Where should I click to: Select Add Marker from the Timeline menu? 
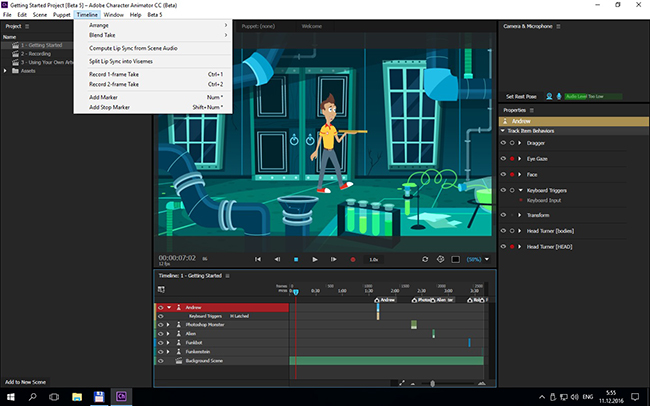(x=102, y=97)
